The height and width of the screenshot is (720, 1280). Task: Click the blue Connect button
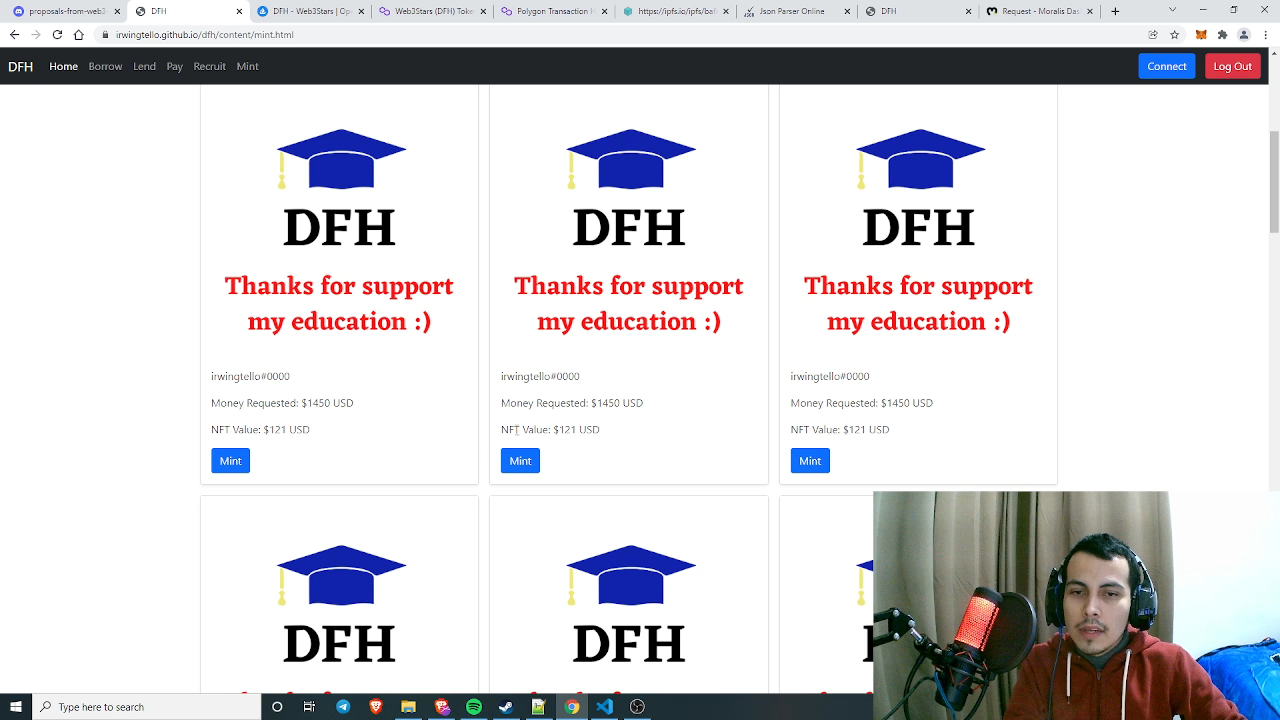pyautogui.click(x=1166, y=66)
